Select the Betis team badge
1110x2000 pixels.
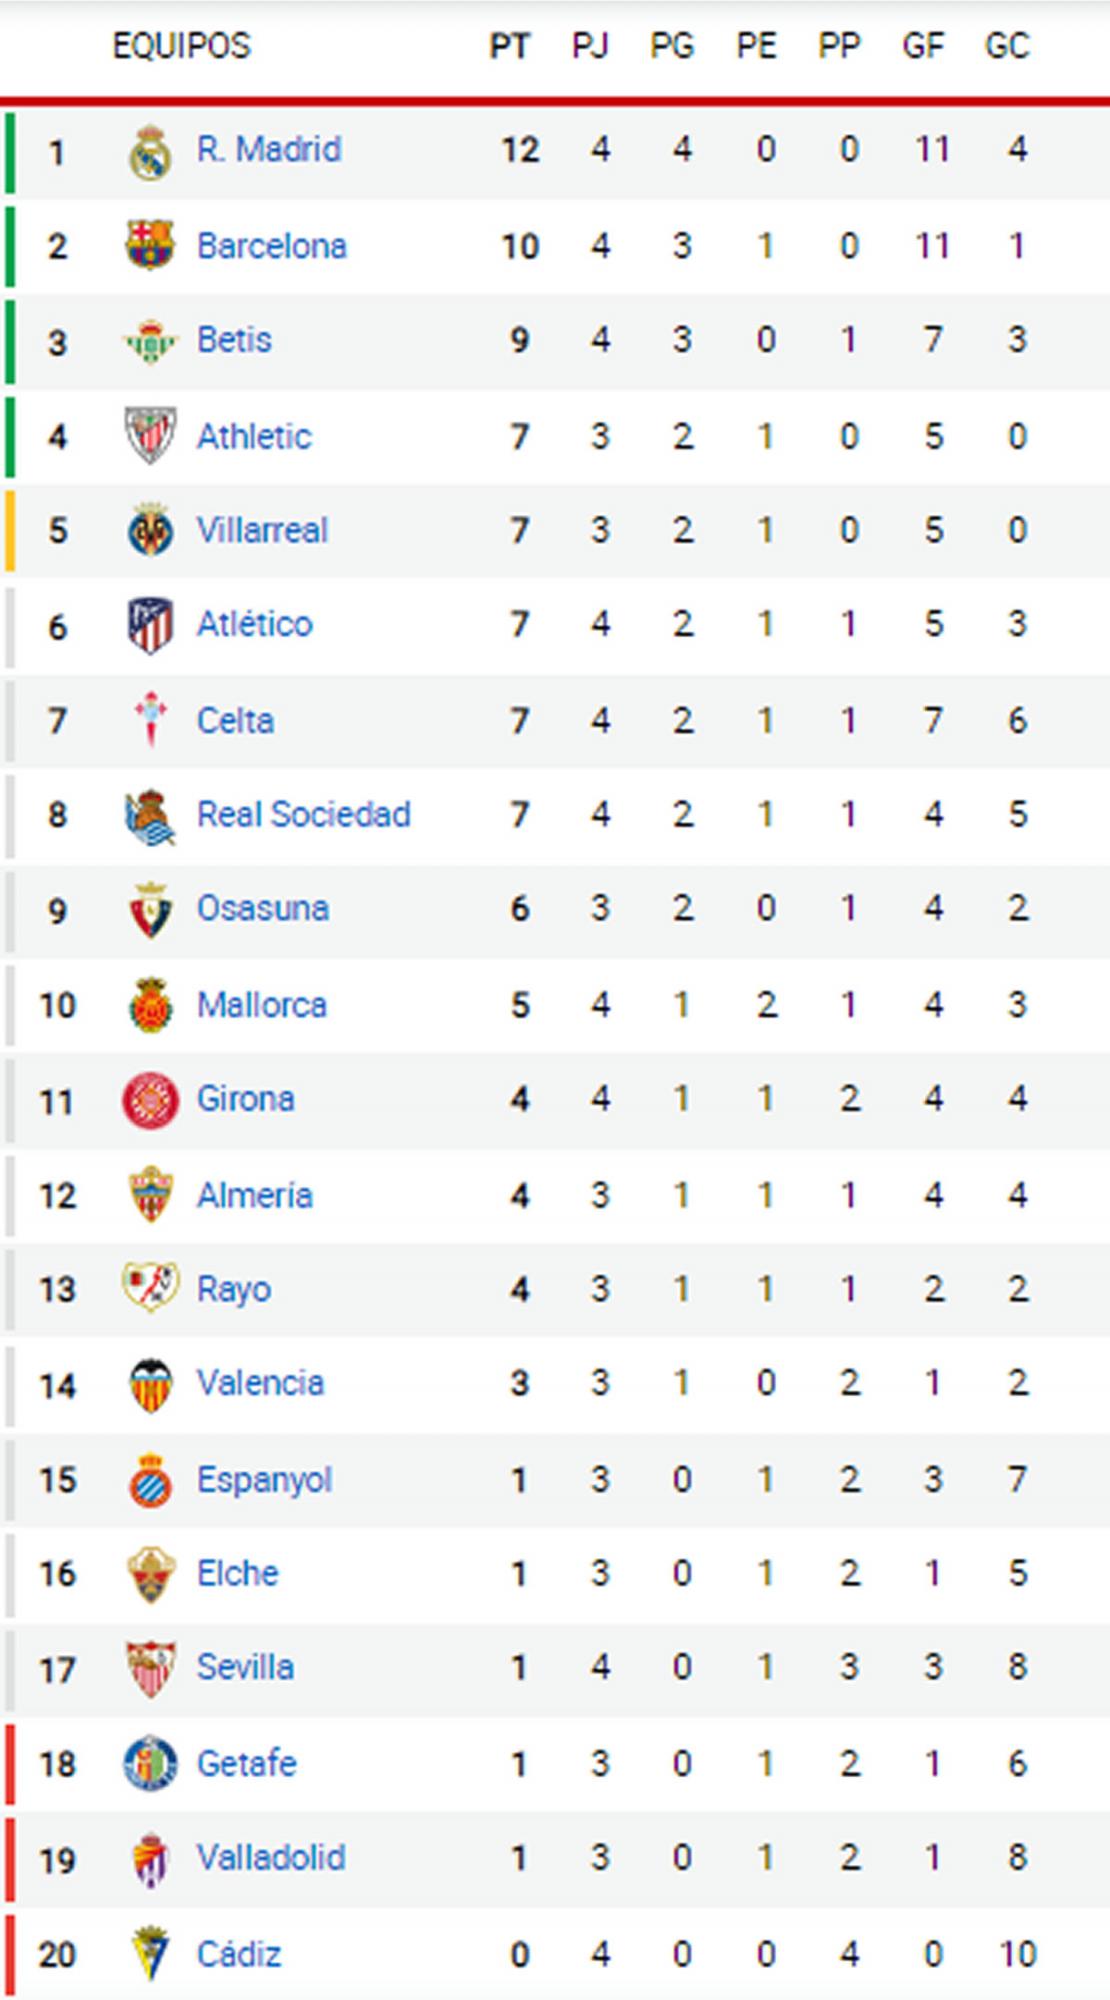150,341
